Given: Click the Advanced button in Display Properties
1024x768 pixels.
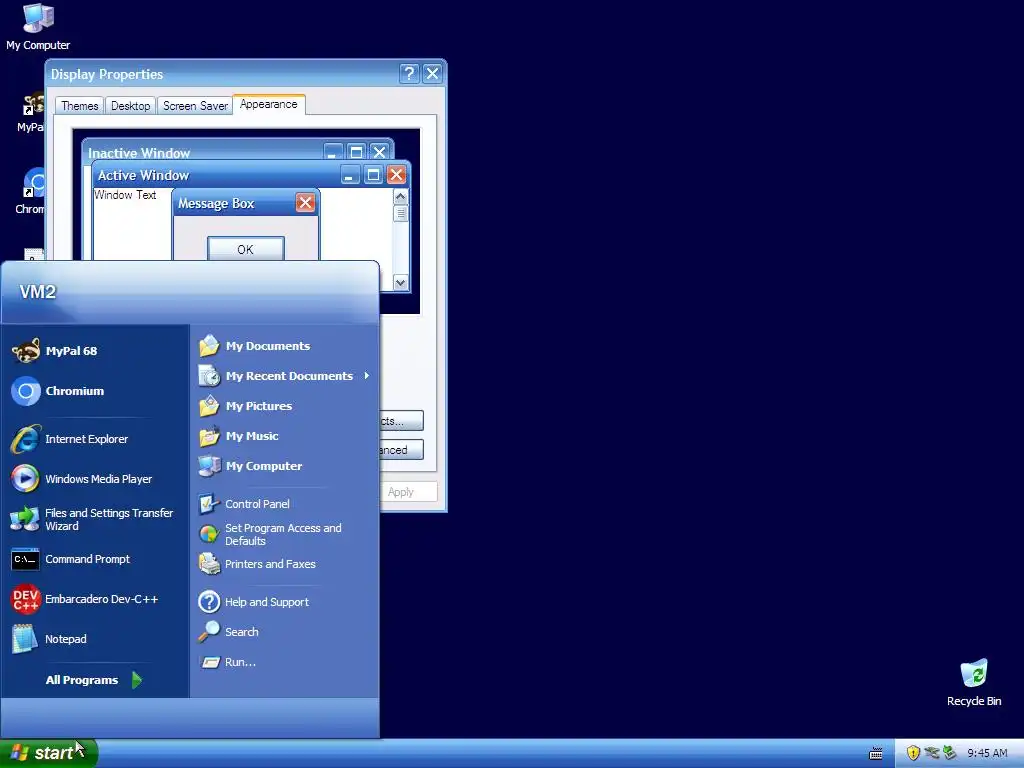Looking at the screenshot, I should pos(401,449).
